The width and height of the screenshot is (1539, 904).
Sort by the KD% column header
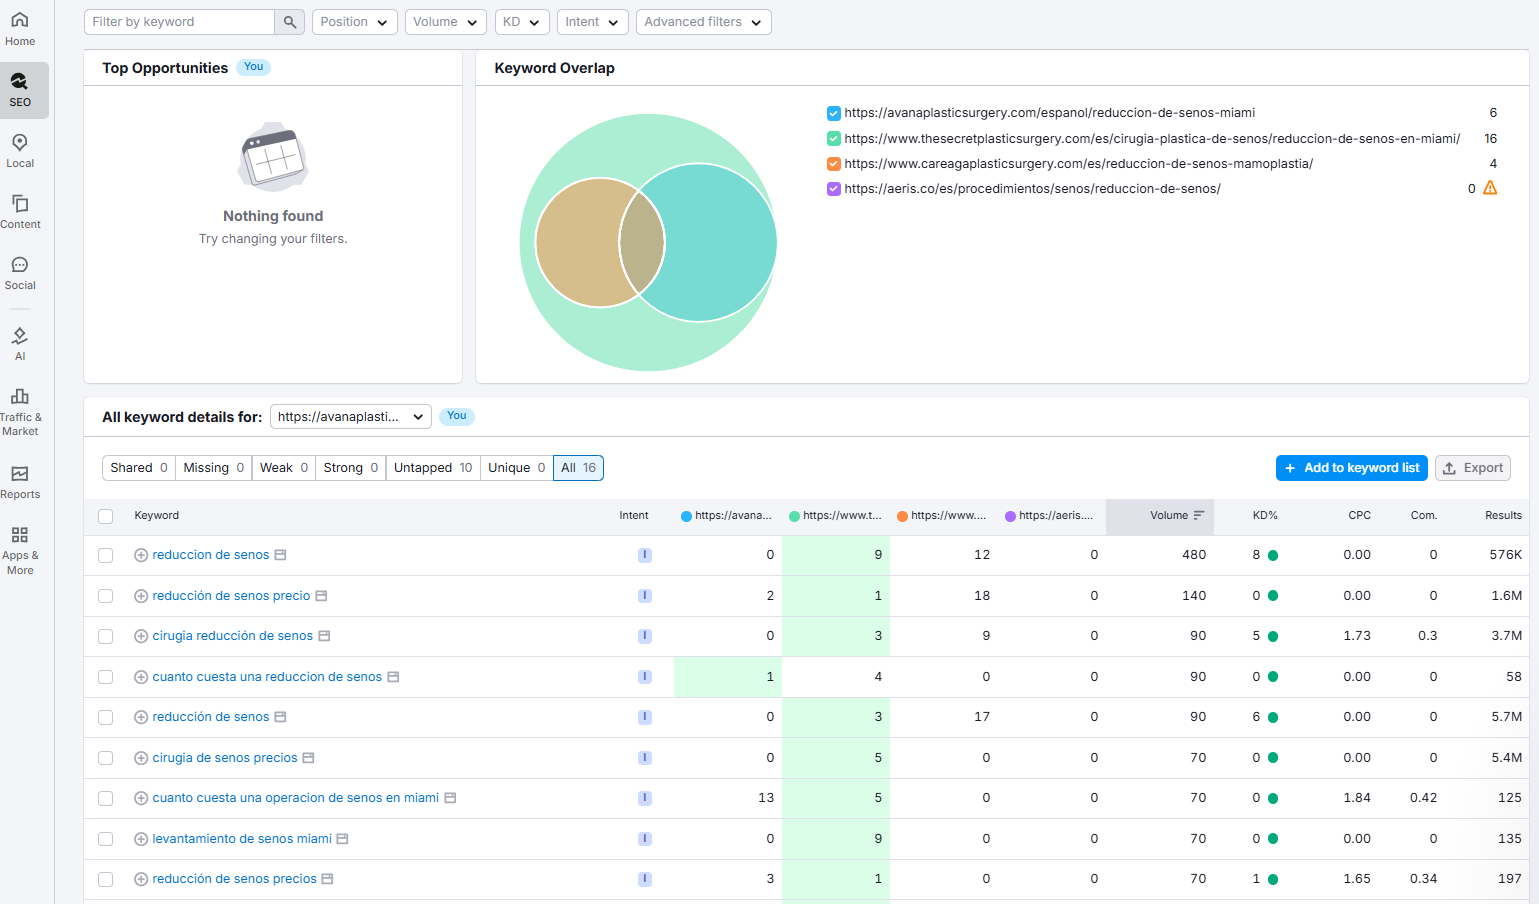click(x=1265, y=516)
